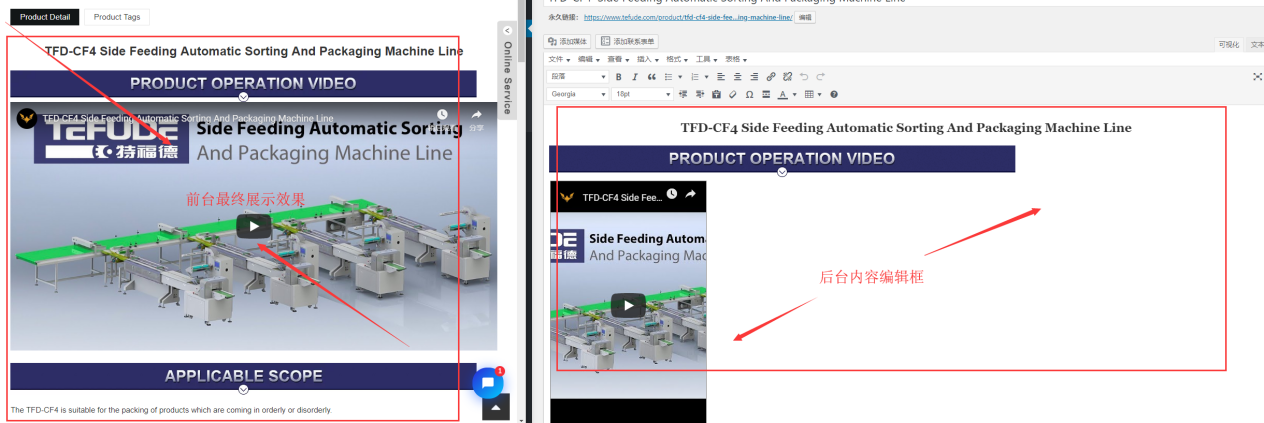Open the 文件 menu in editor

coord(559,60)
